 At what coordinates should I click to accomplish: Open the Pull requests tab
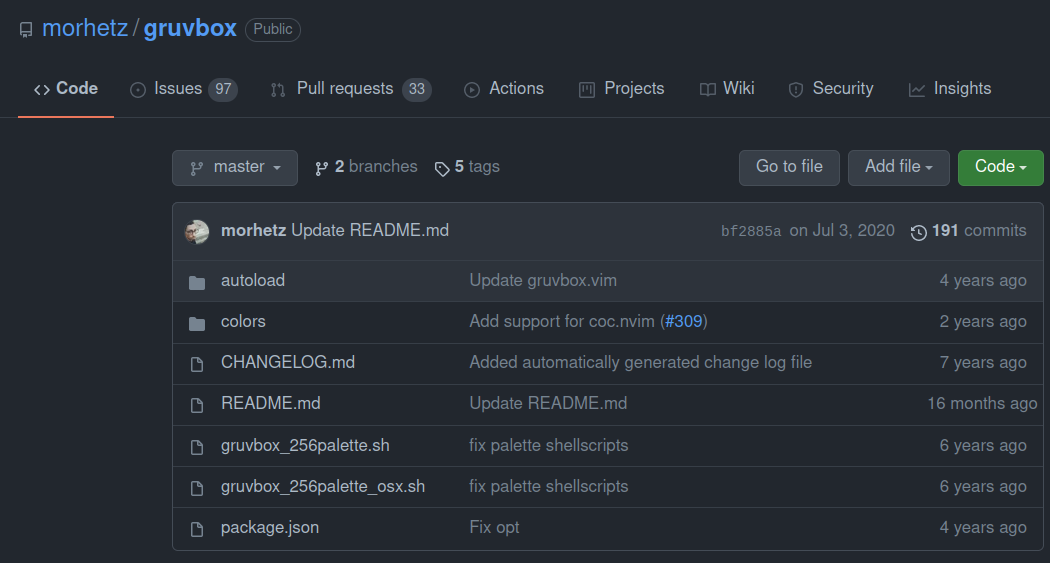point(351,89)
